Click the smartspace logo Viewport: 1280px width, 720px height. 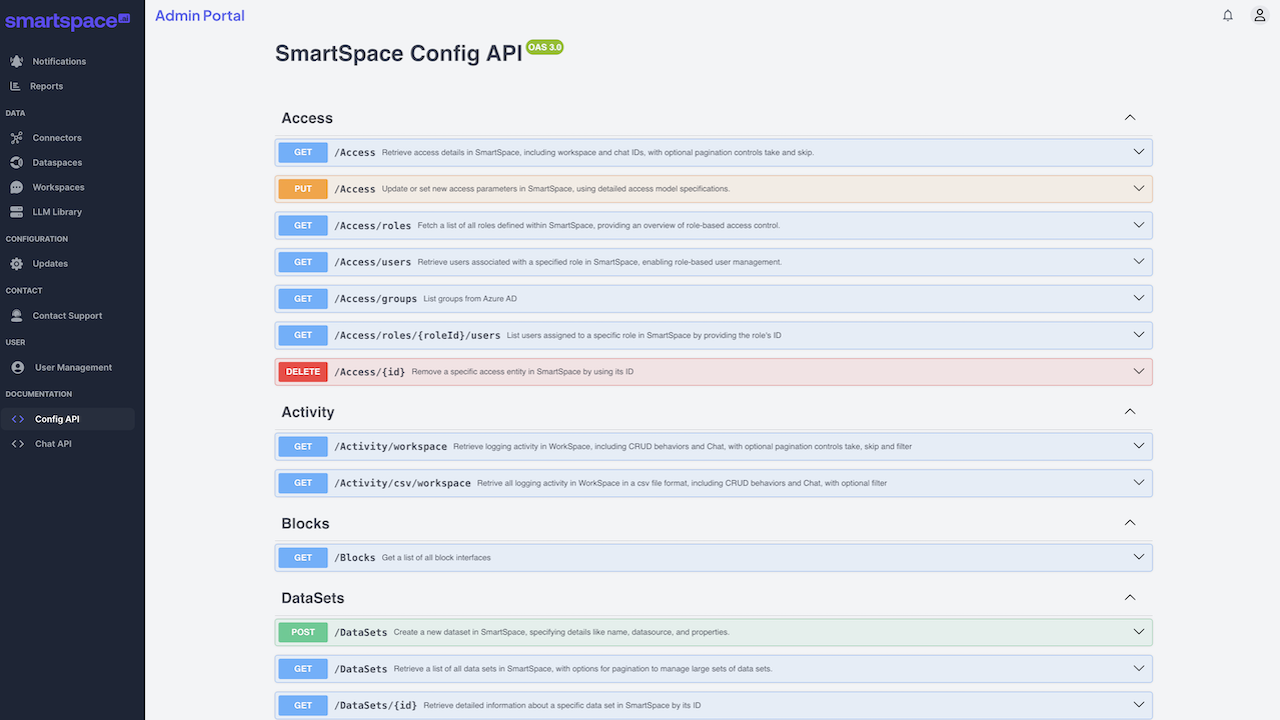pos(68,19)
